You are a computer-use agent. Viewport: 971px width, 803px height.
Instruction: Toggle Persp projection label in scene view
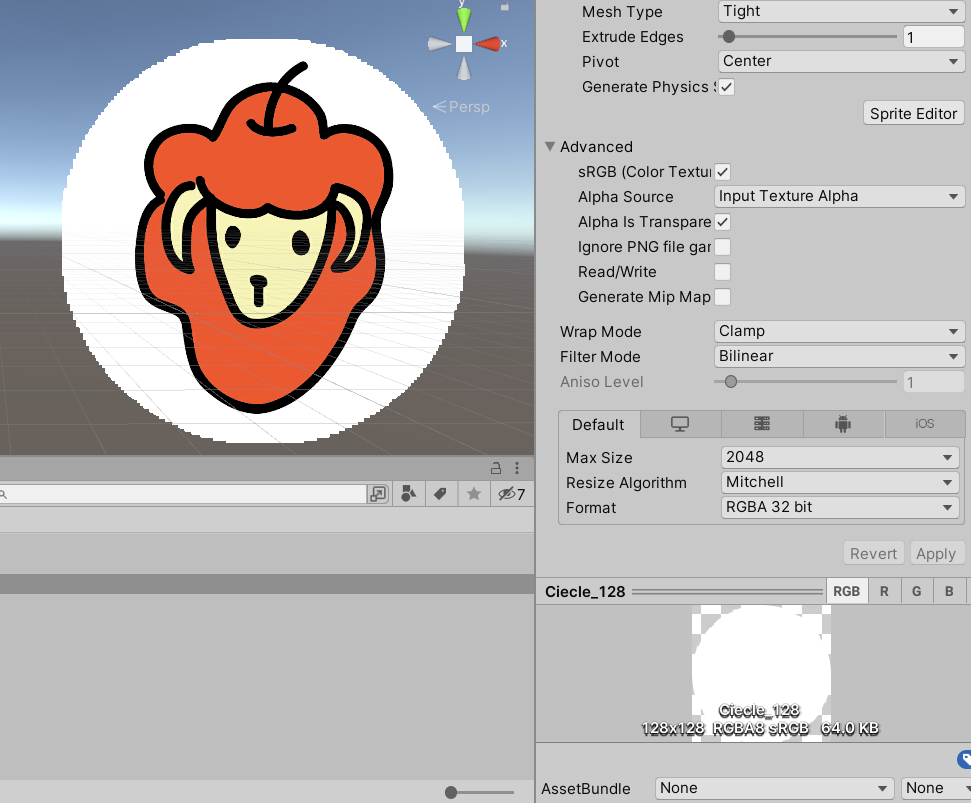tap(461, 107)
